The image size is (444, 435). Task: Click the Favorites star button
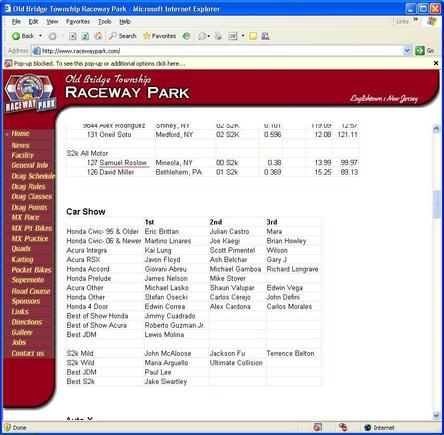click(x=159, y=36)
